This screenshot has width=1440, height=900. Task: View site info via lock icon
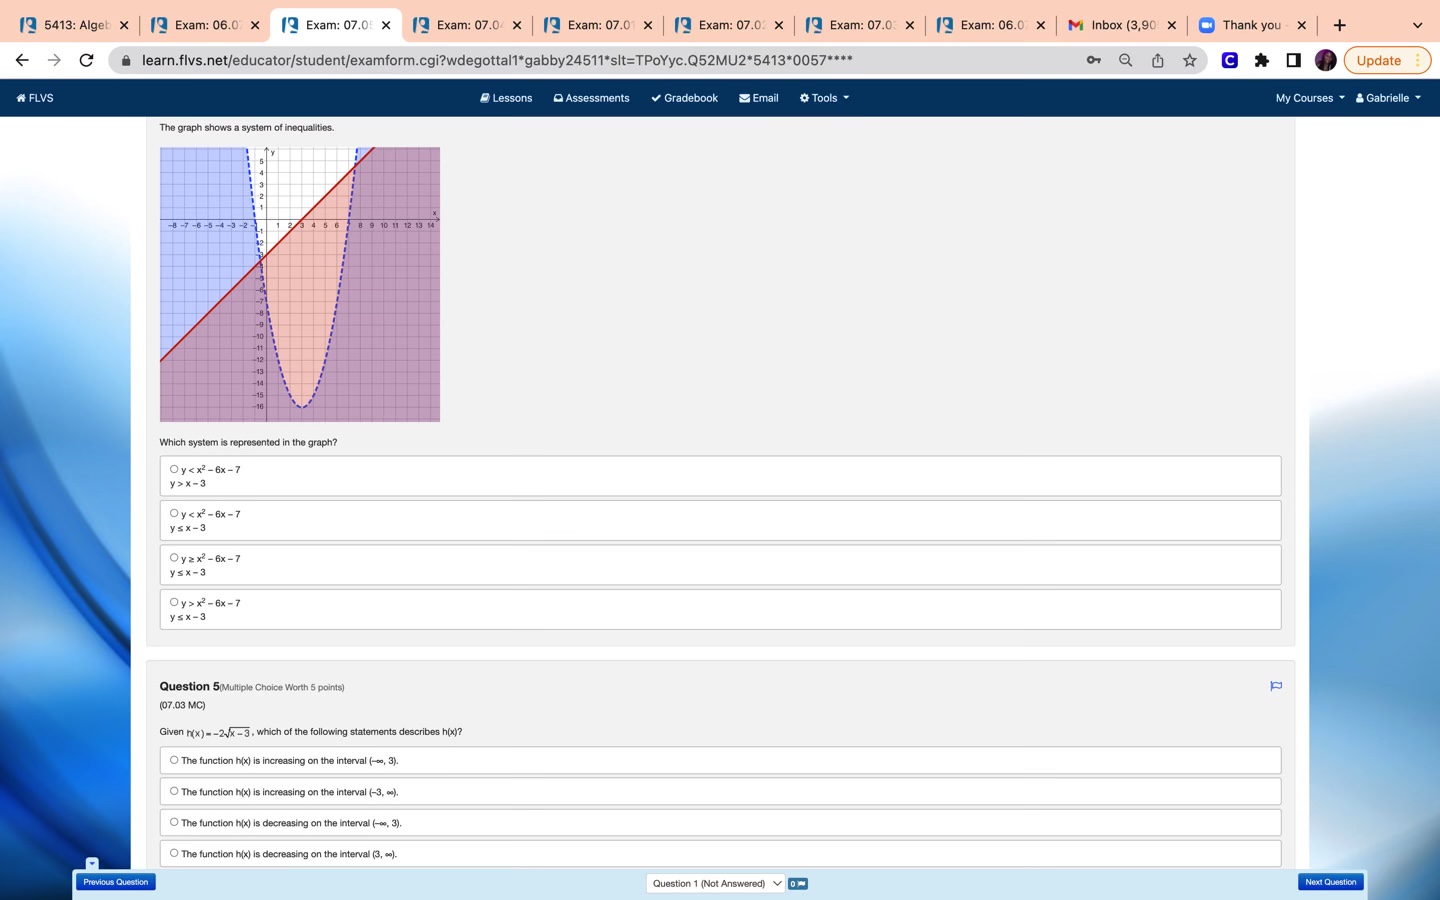point(126,60)
